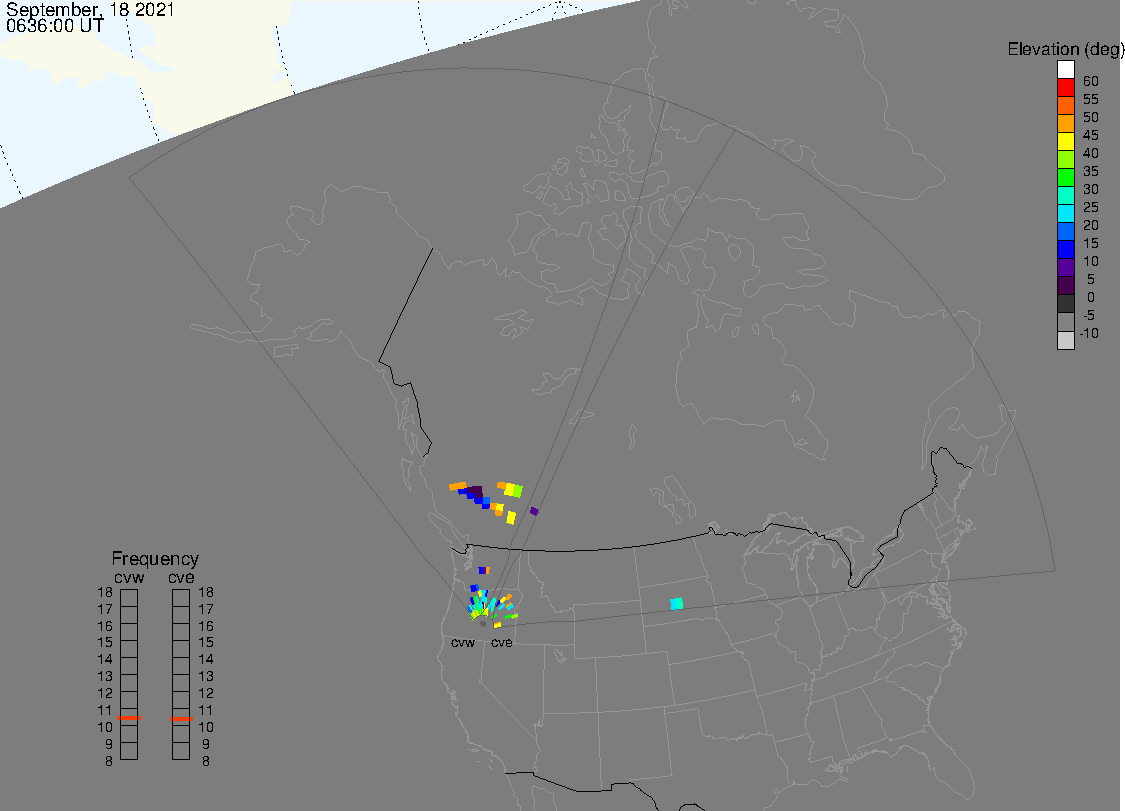This screenshot has width=1125, height=811.
Task: Click the '8' label of the cve scale
Action: point(206,761)
